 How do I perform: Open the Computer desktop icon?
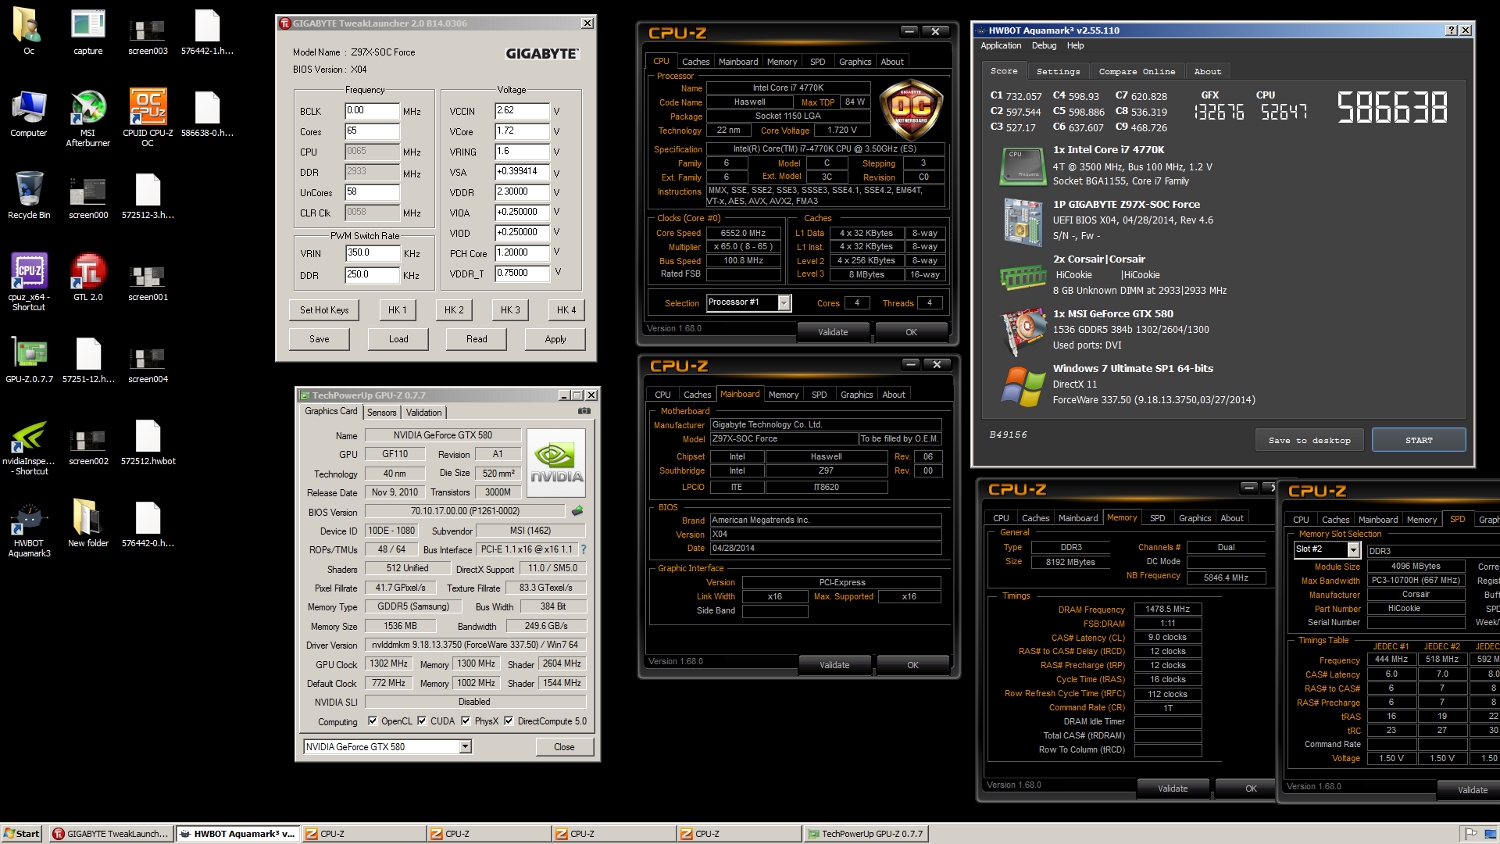[28, 114]
